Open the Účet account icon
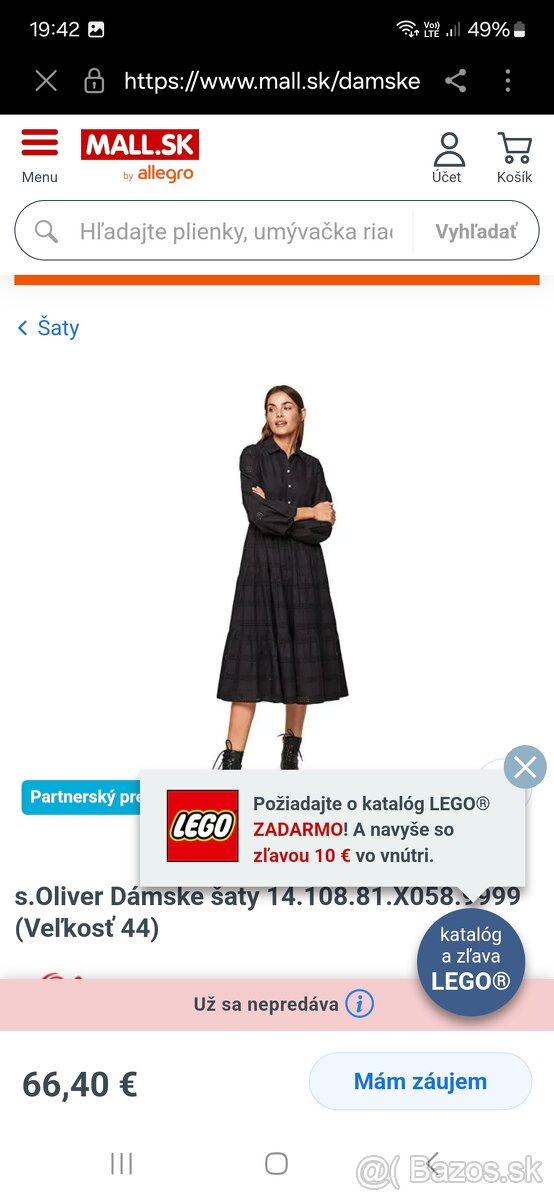 pyautogui.click(x=448, y=149)
